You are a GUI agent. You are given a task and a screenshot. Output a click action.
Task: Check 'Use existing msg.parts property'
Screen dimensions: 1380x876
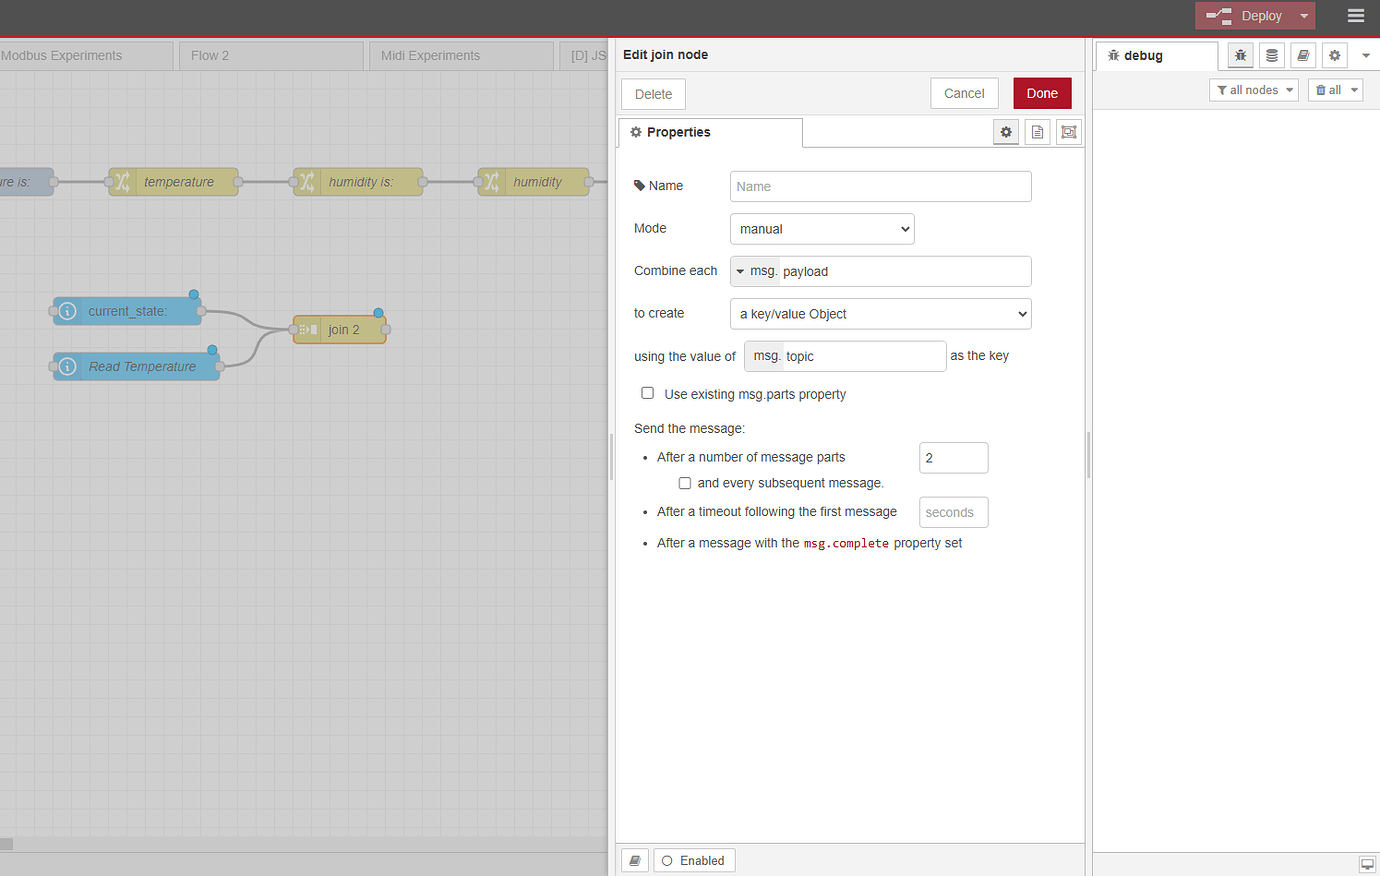point(648,394)
